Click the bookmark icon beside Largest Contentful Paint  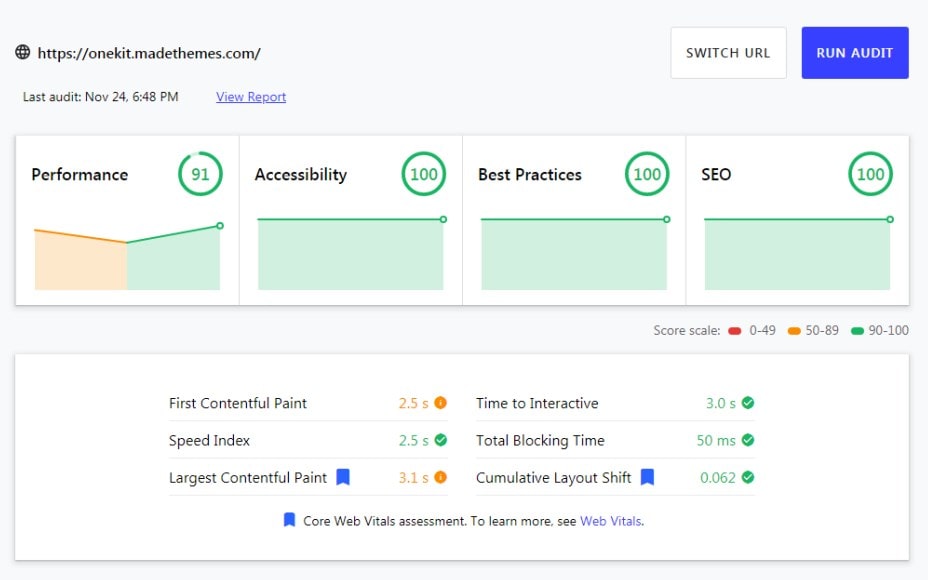(x=343, y=477)
